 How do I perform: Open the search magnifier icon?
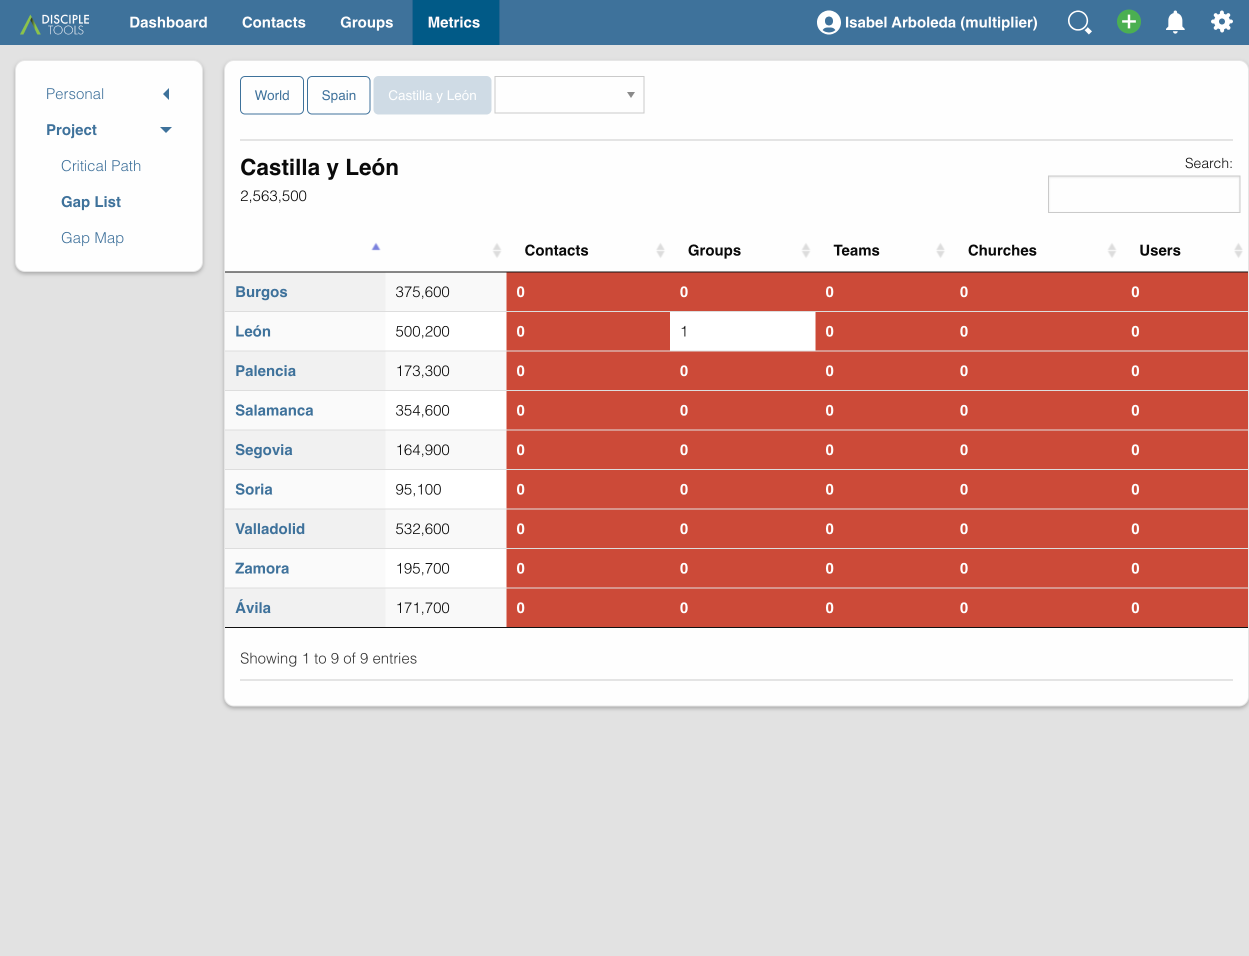coord(1080,22)
